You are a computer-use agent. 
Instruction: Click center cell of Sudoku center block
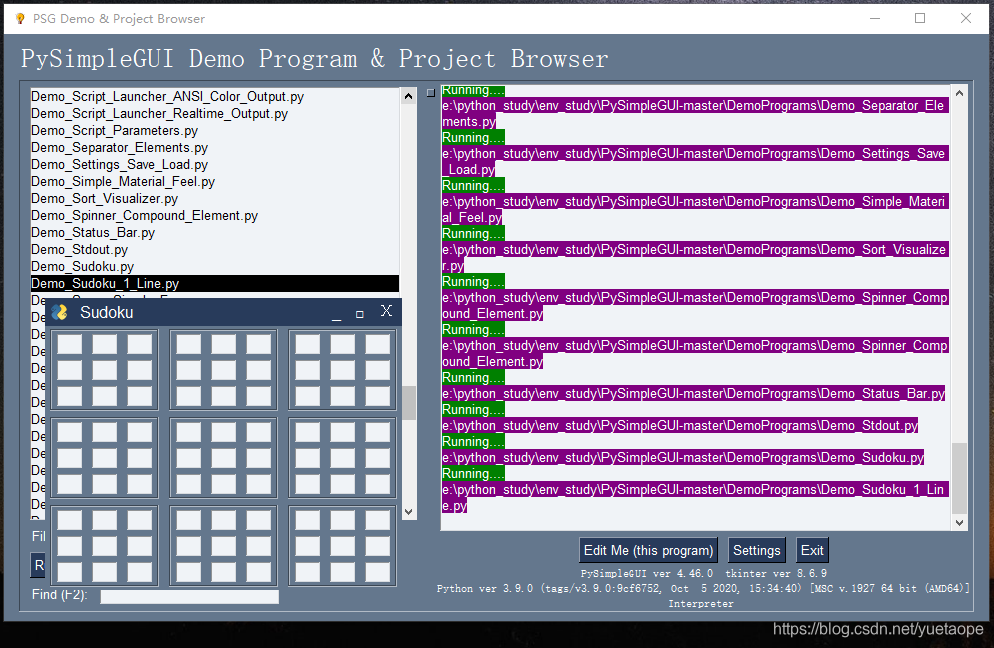[x=224, y=458]
